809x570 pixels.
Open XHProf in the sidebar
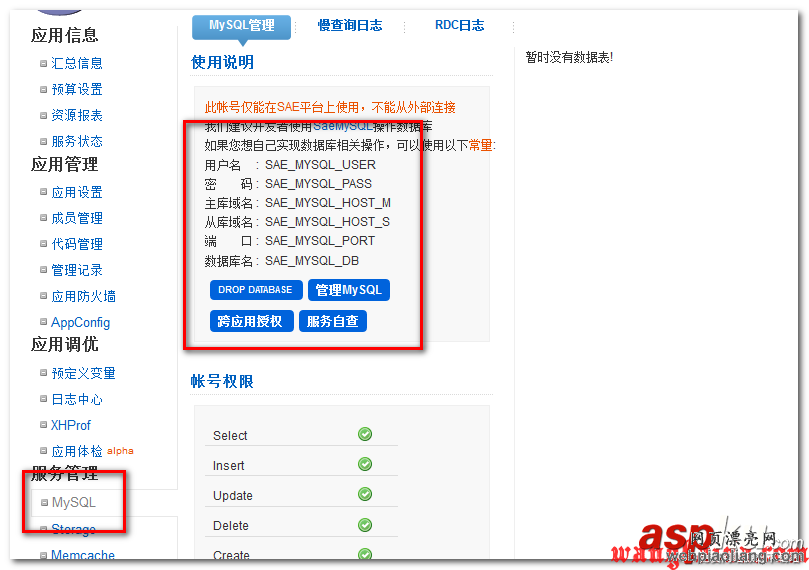(x=71, y=425)
